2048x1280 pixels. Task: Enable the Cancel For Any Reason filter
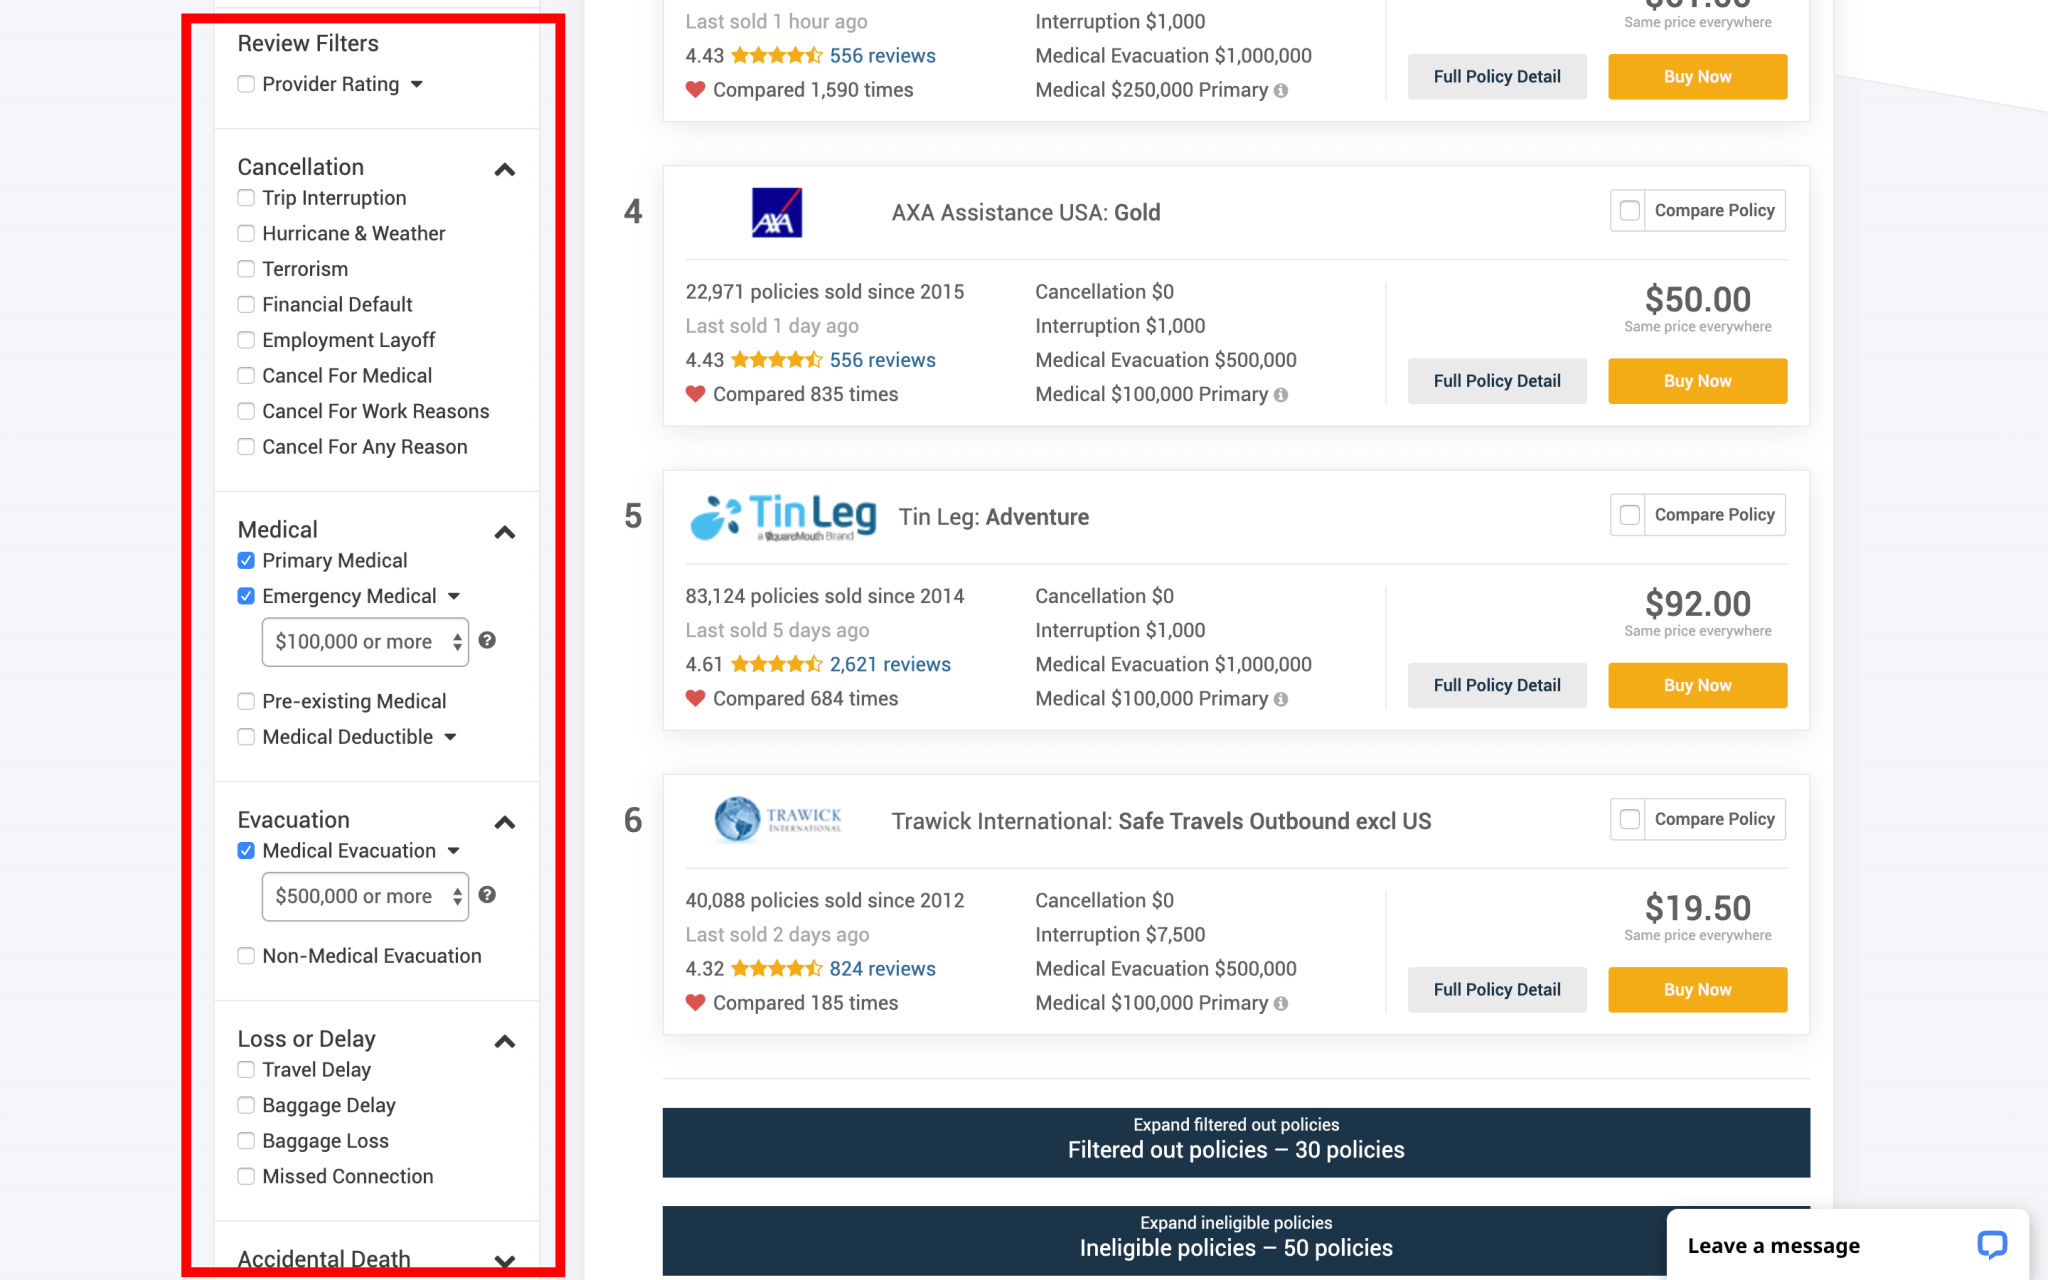(x=246, y=447)
